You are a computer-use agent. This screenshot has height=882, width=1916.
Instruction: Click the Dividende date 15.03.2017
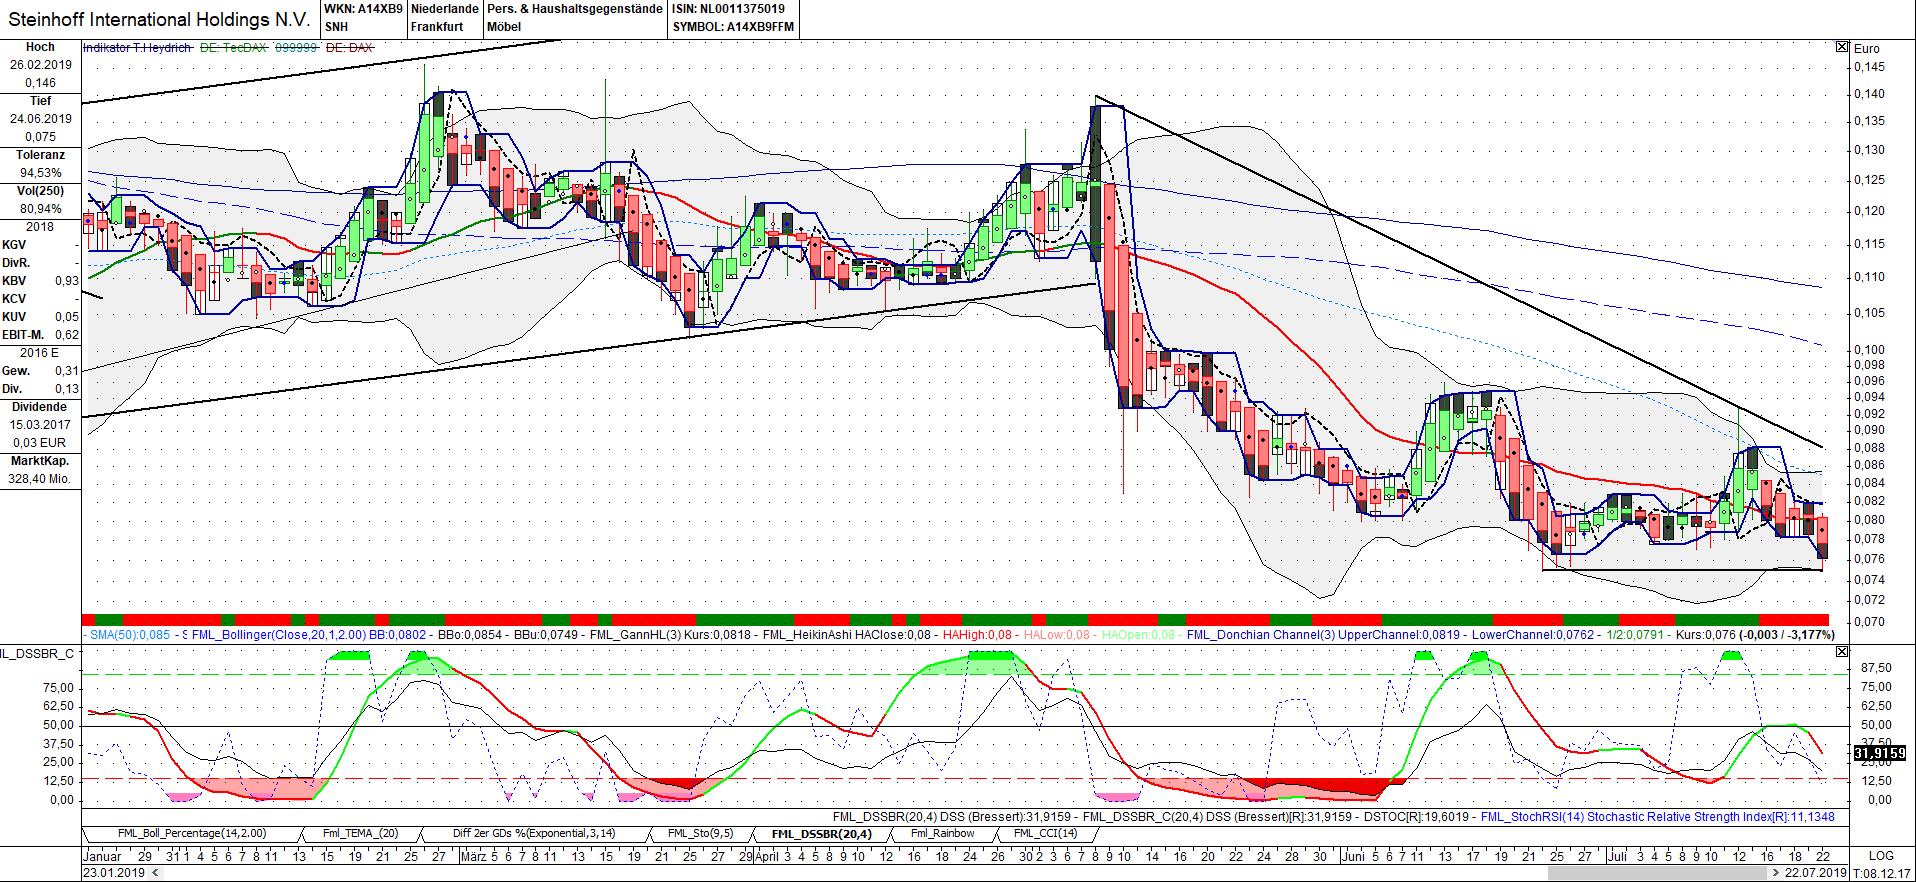point(41,425)
